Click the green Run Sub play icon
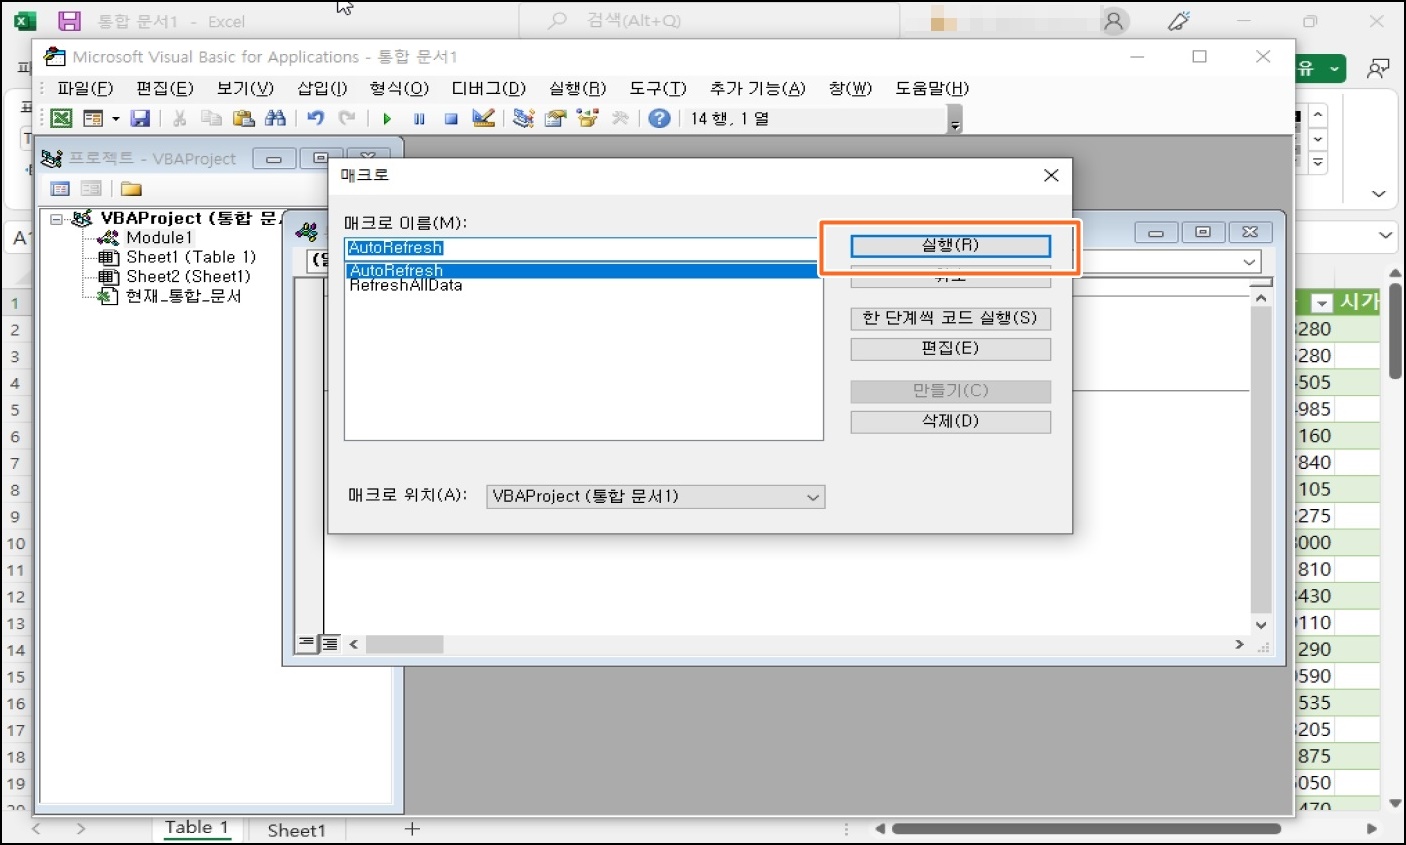The width and height of the screenshot is (1406, 845). 387,119
